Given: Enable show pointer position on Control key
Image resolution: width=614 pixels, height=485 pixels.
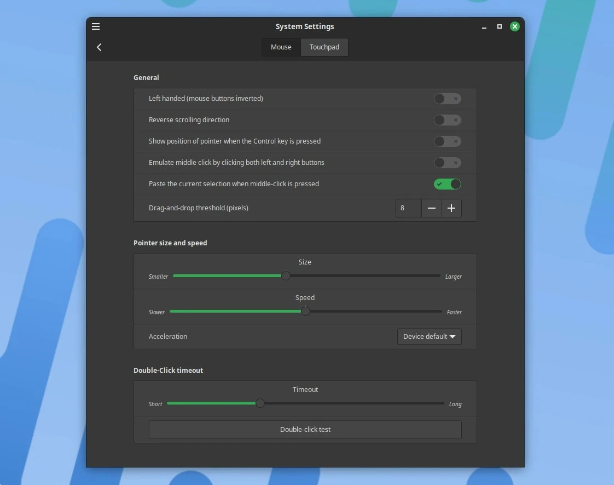Looking at the screenshot, I should tap(447, 141).
